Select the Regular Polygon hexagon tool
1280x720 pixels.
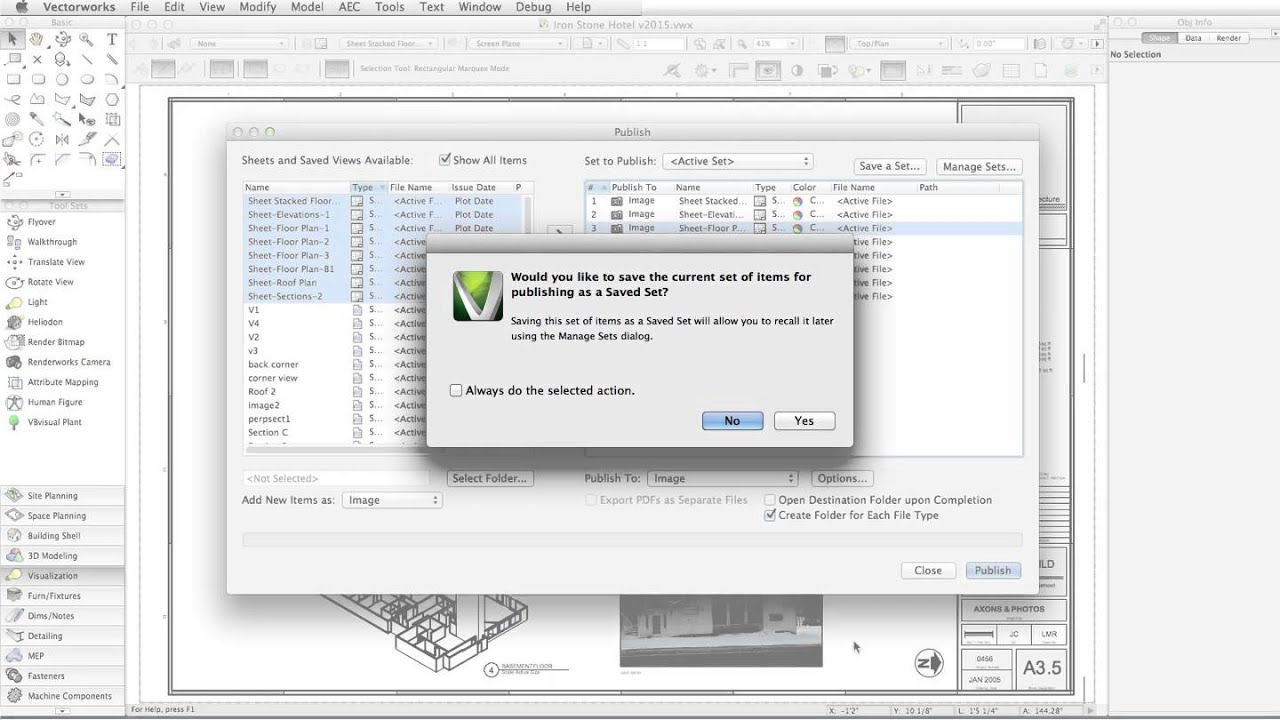point(112,99)
